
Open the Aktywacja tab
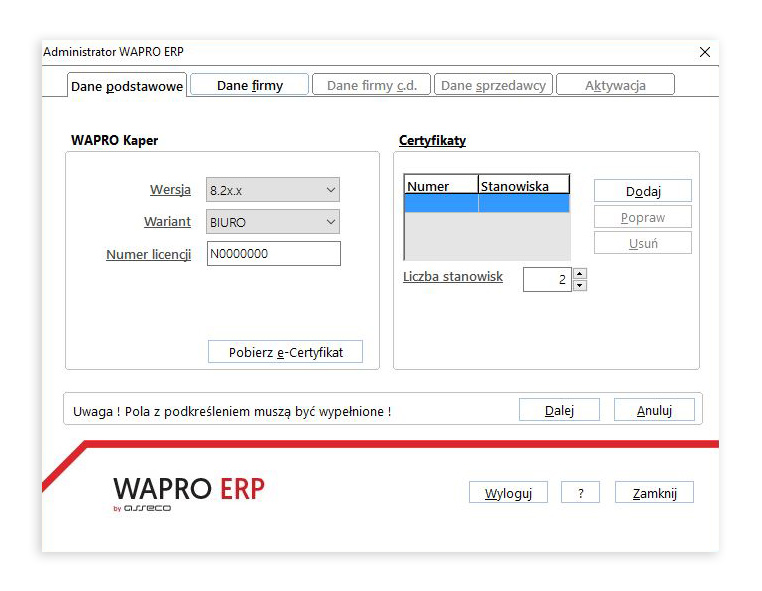point(615,85)
